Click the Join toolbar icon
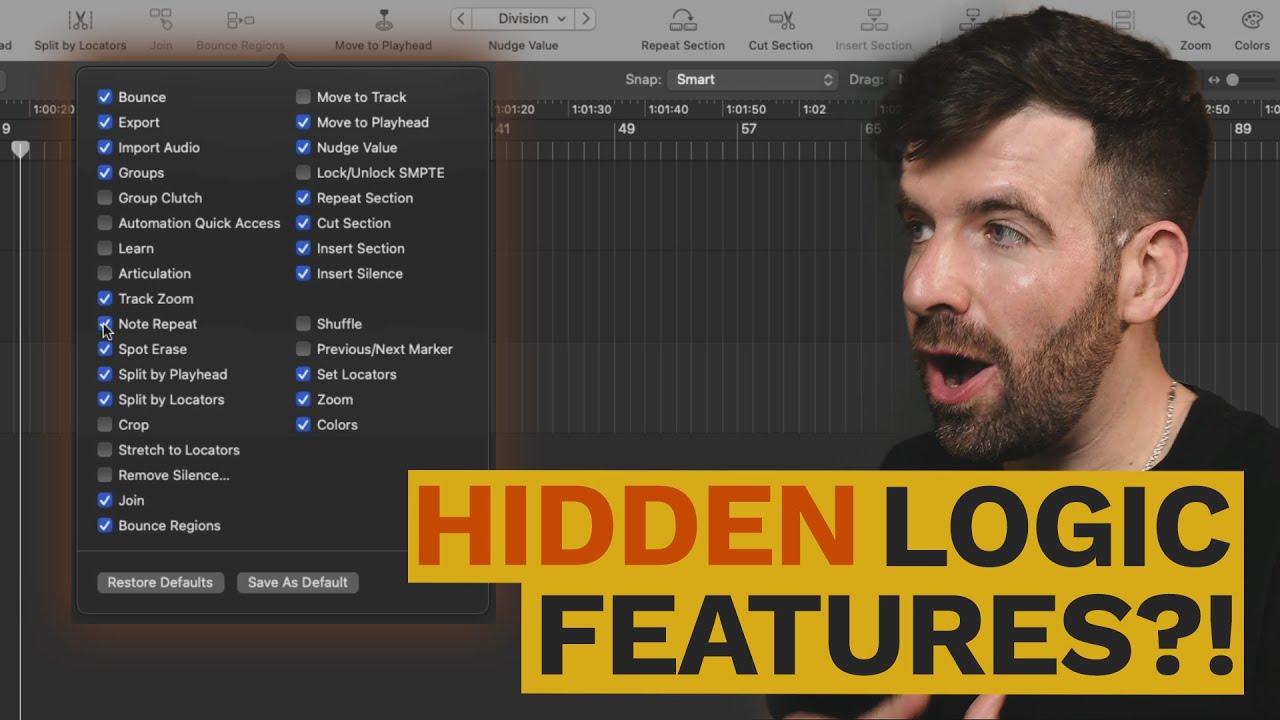The image size is (1280, 720). (161, 20)
